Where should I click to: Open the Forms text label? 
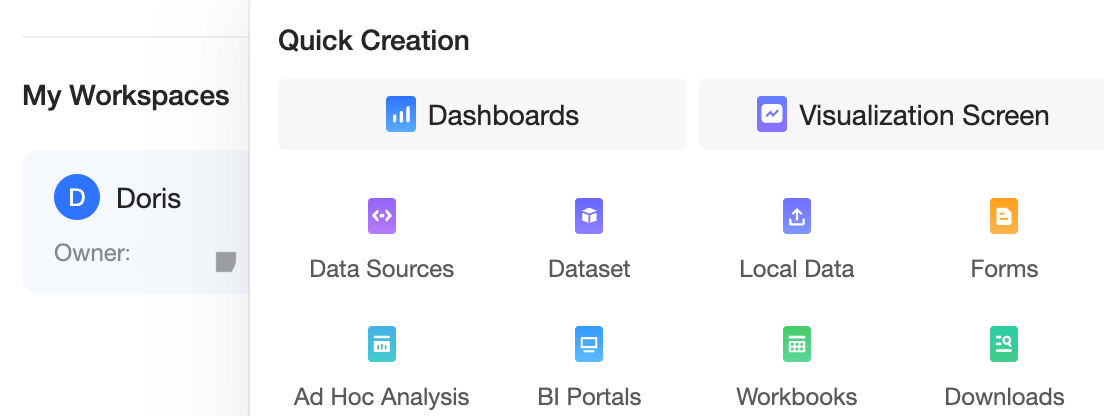pos(1004,269)
